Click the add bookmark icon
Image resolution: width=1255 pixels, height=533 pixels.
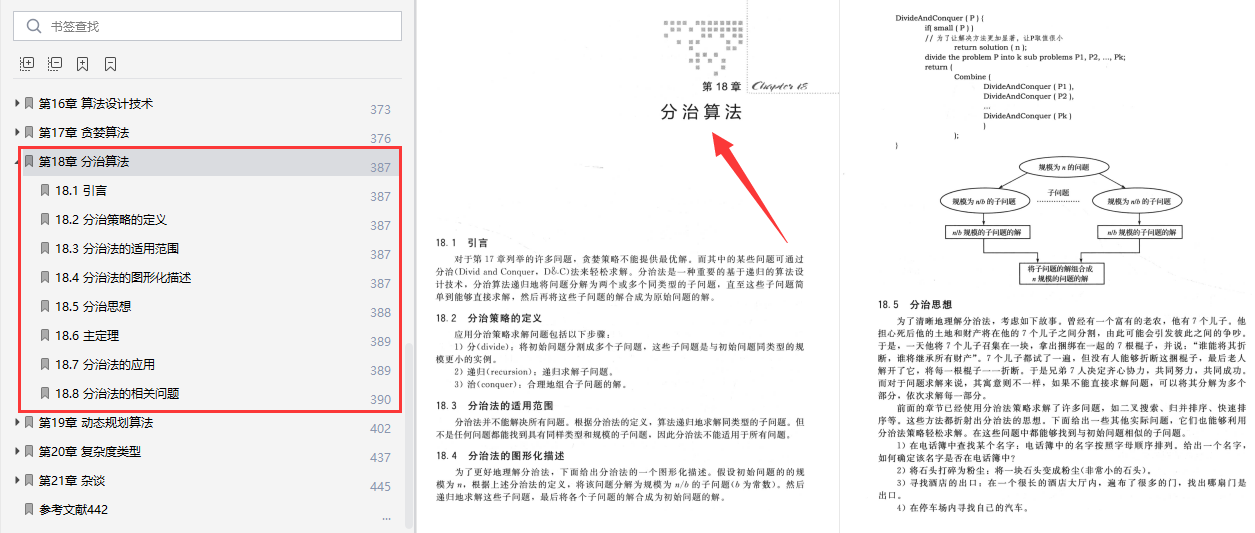(x=82, y=63)
